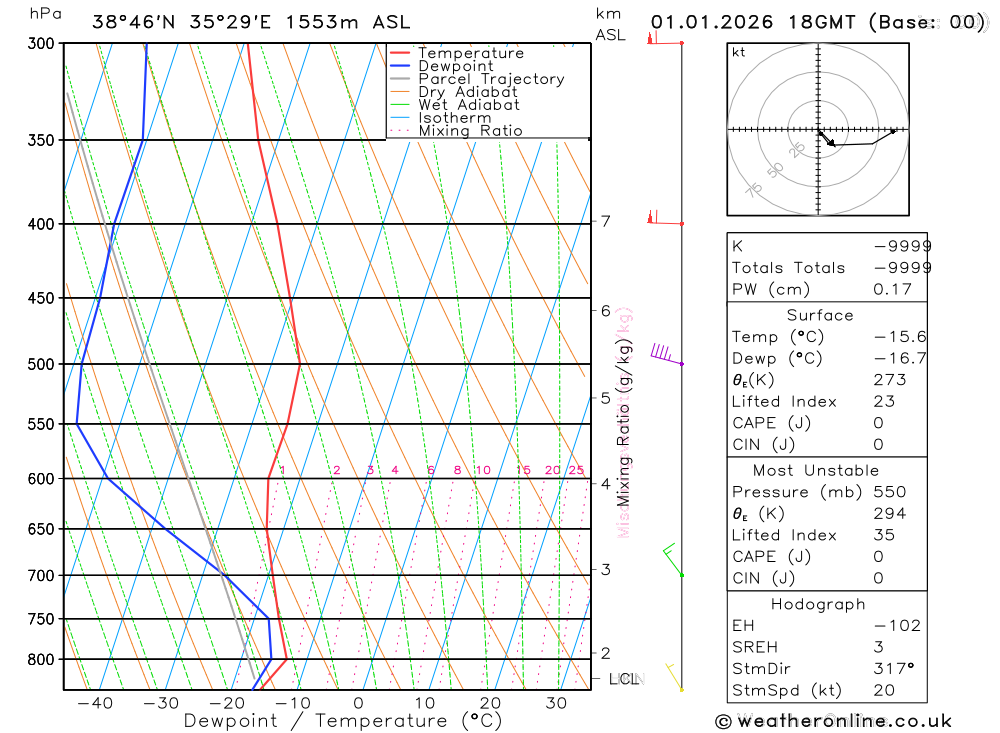Click the red Temperature legend line swatch
The height and width of the screenshot is (733, 1000).
[x=399, y=53]
